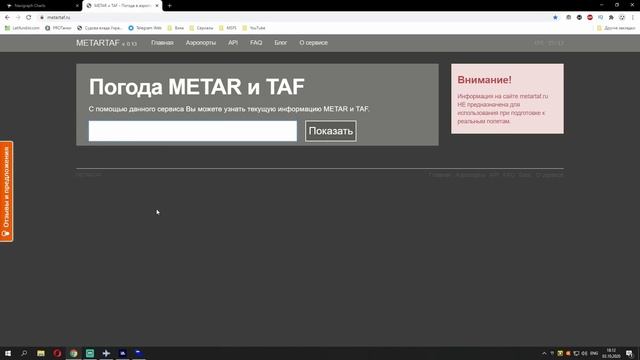Open the orange Отзывы и предложения side tab
Image resolution: width=640 pixels, height=360 pixels.
[7, 191]
